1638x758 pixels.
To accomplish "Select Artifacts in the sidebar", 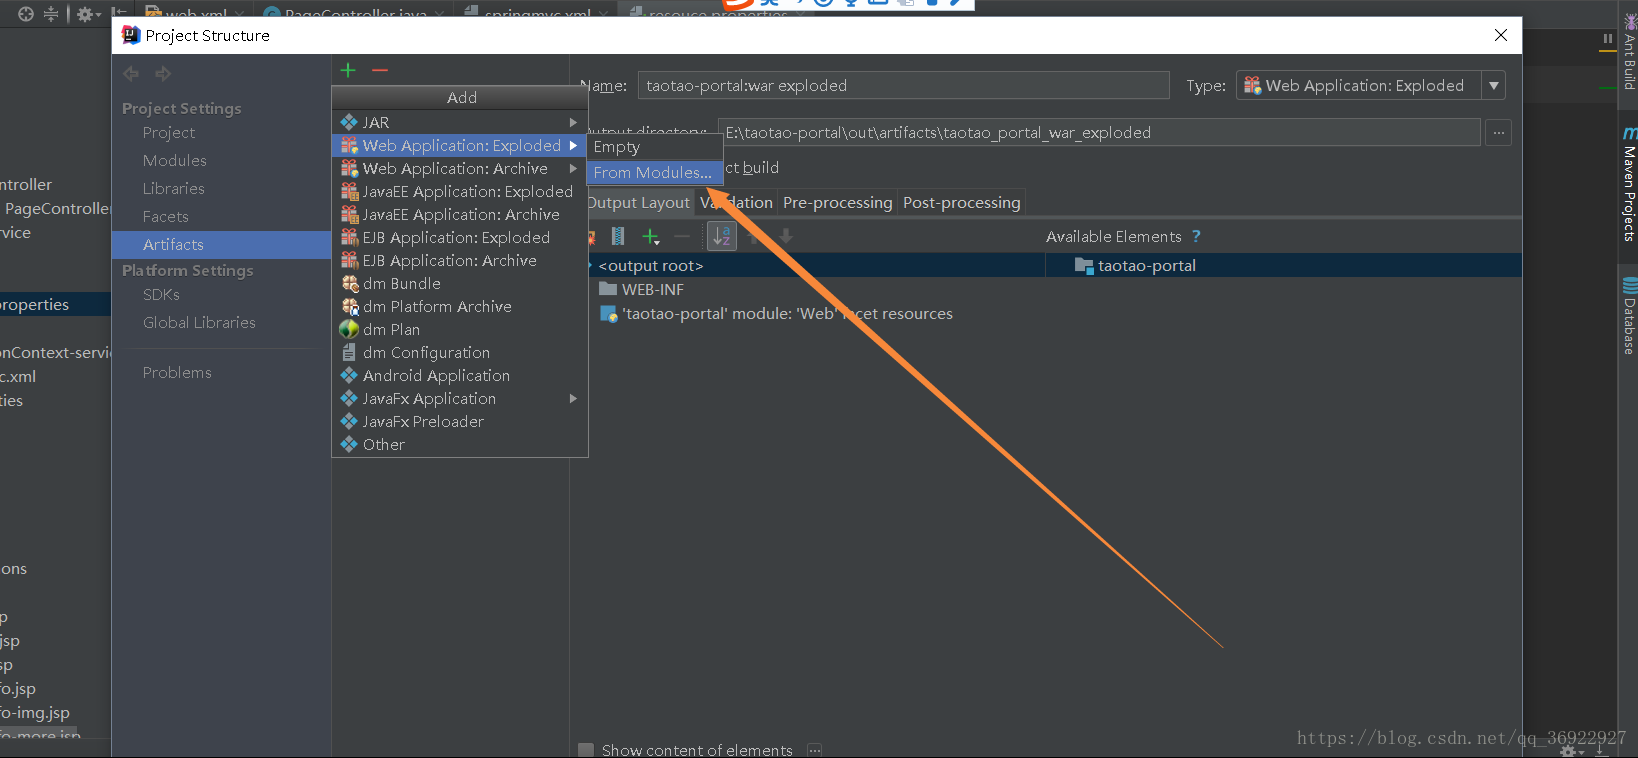I will click(221, 244).
